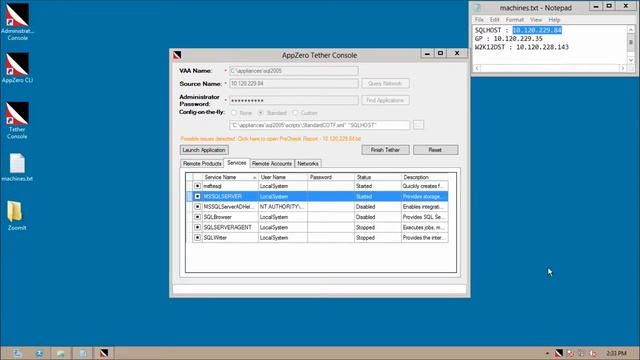The width and height of the screenshot is (640, 360).
Task: Click the Notepad horizontal scrollbar left arrow
Action: 477,68
